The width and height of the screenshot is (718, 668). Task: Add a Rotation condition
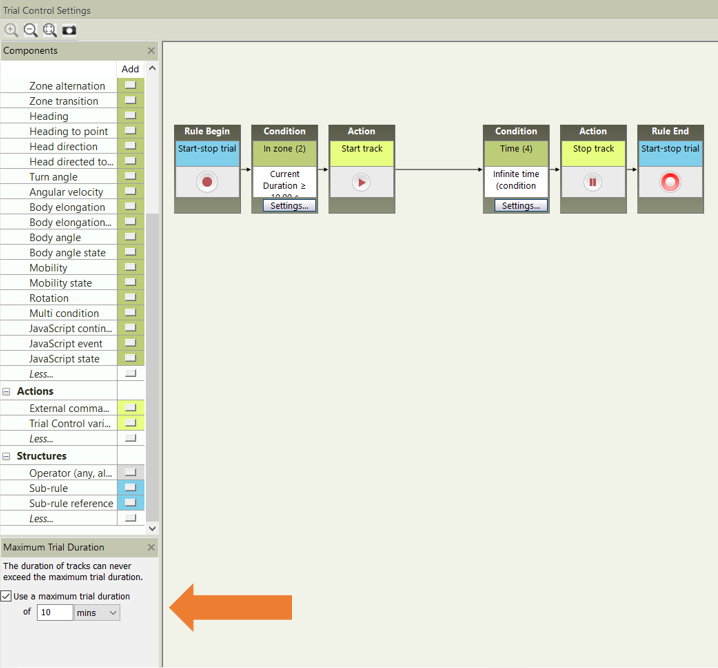131,298
